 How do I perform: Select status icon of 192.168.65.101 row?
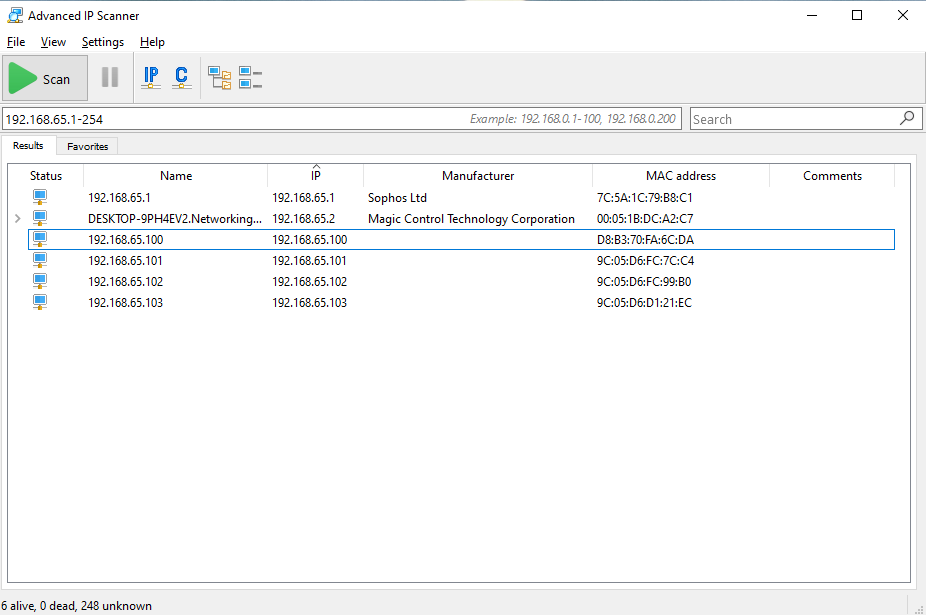click(40, 261)
